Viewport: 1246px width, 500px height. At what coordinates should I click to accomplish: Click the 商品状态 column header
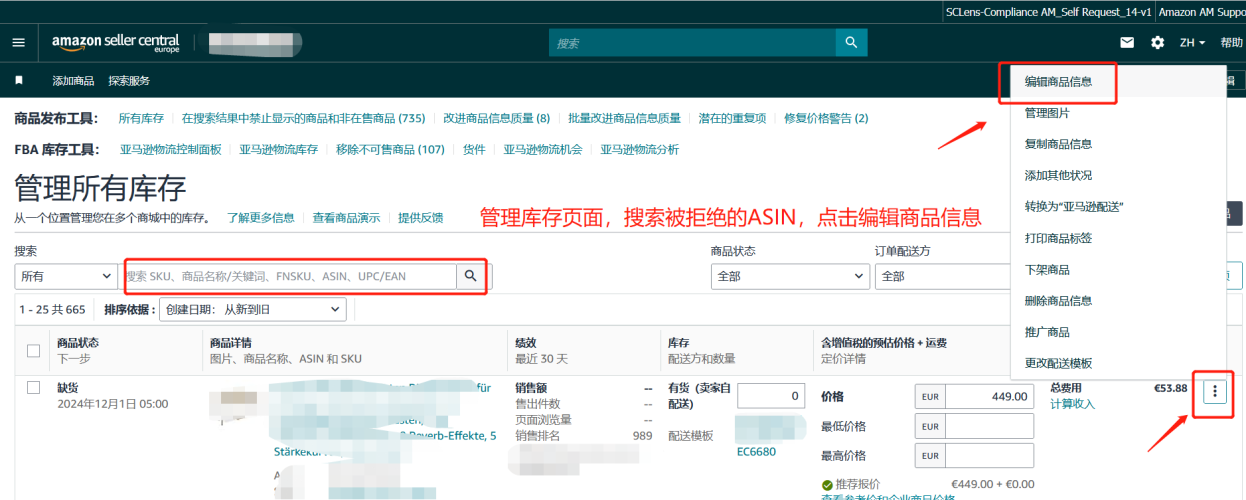click(78, 343)
